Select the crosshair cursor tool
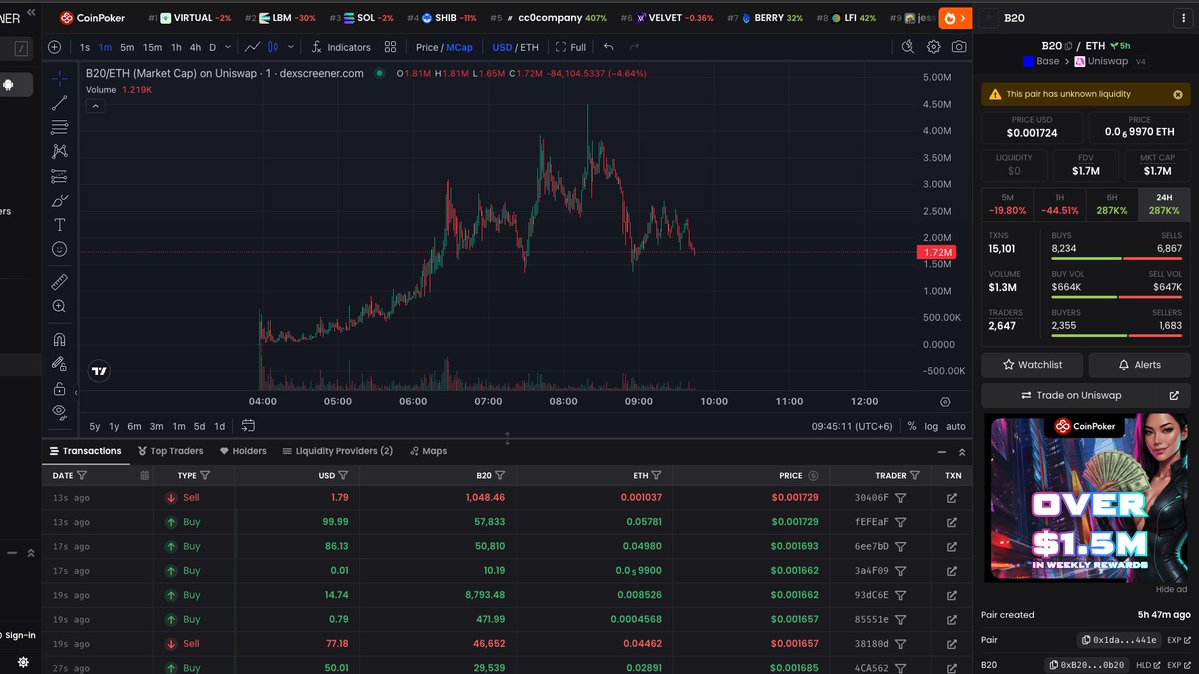This screenshot has height=674, width=1199. [x=60, y=79]
